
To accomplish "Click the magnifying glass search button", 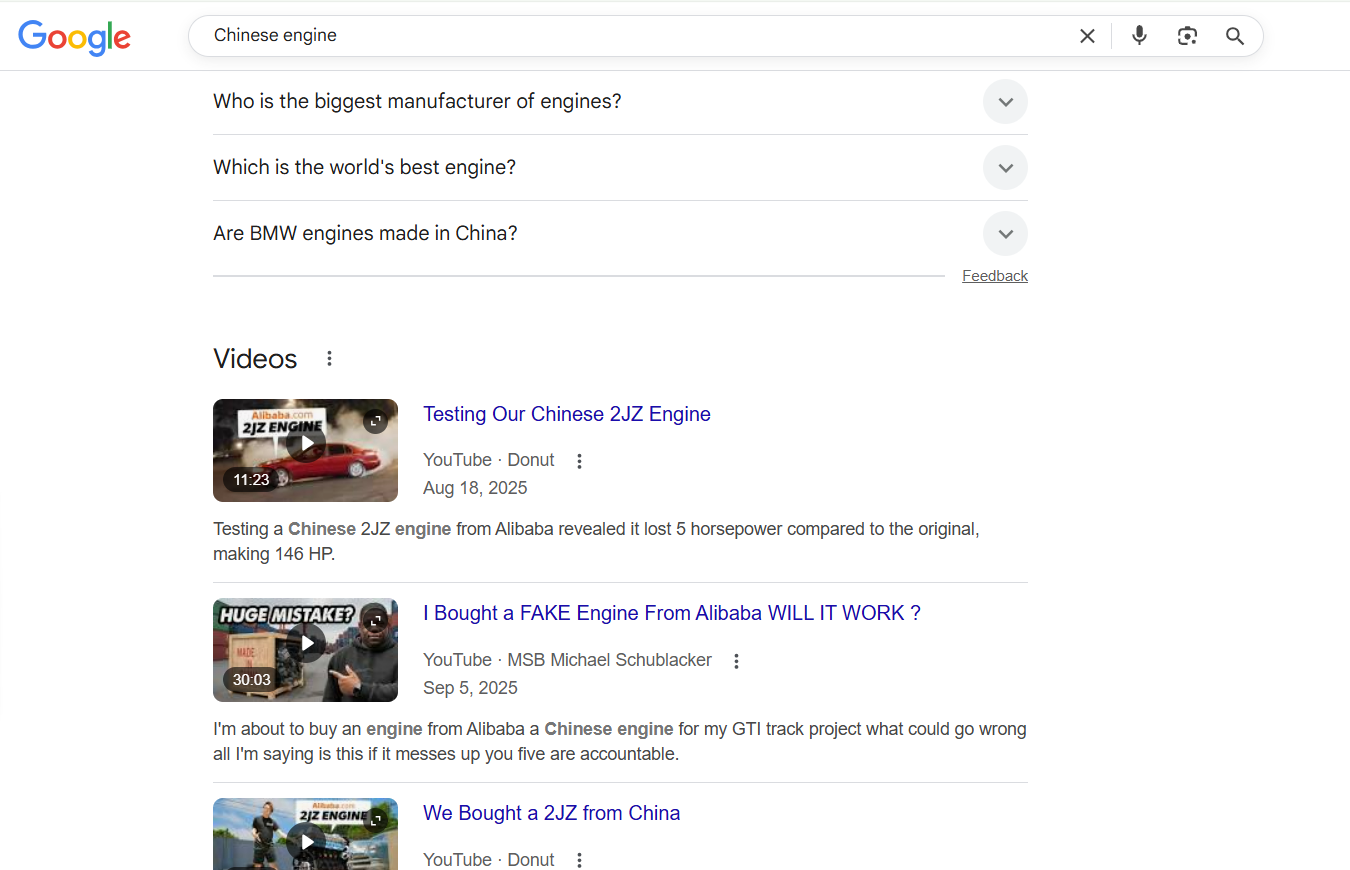I will [1235, 36].
